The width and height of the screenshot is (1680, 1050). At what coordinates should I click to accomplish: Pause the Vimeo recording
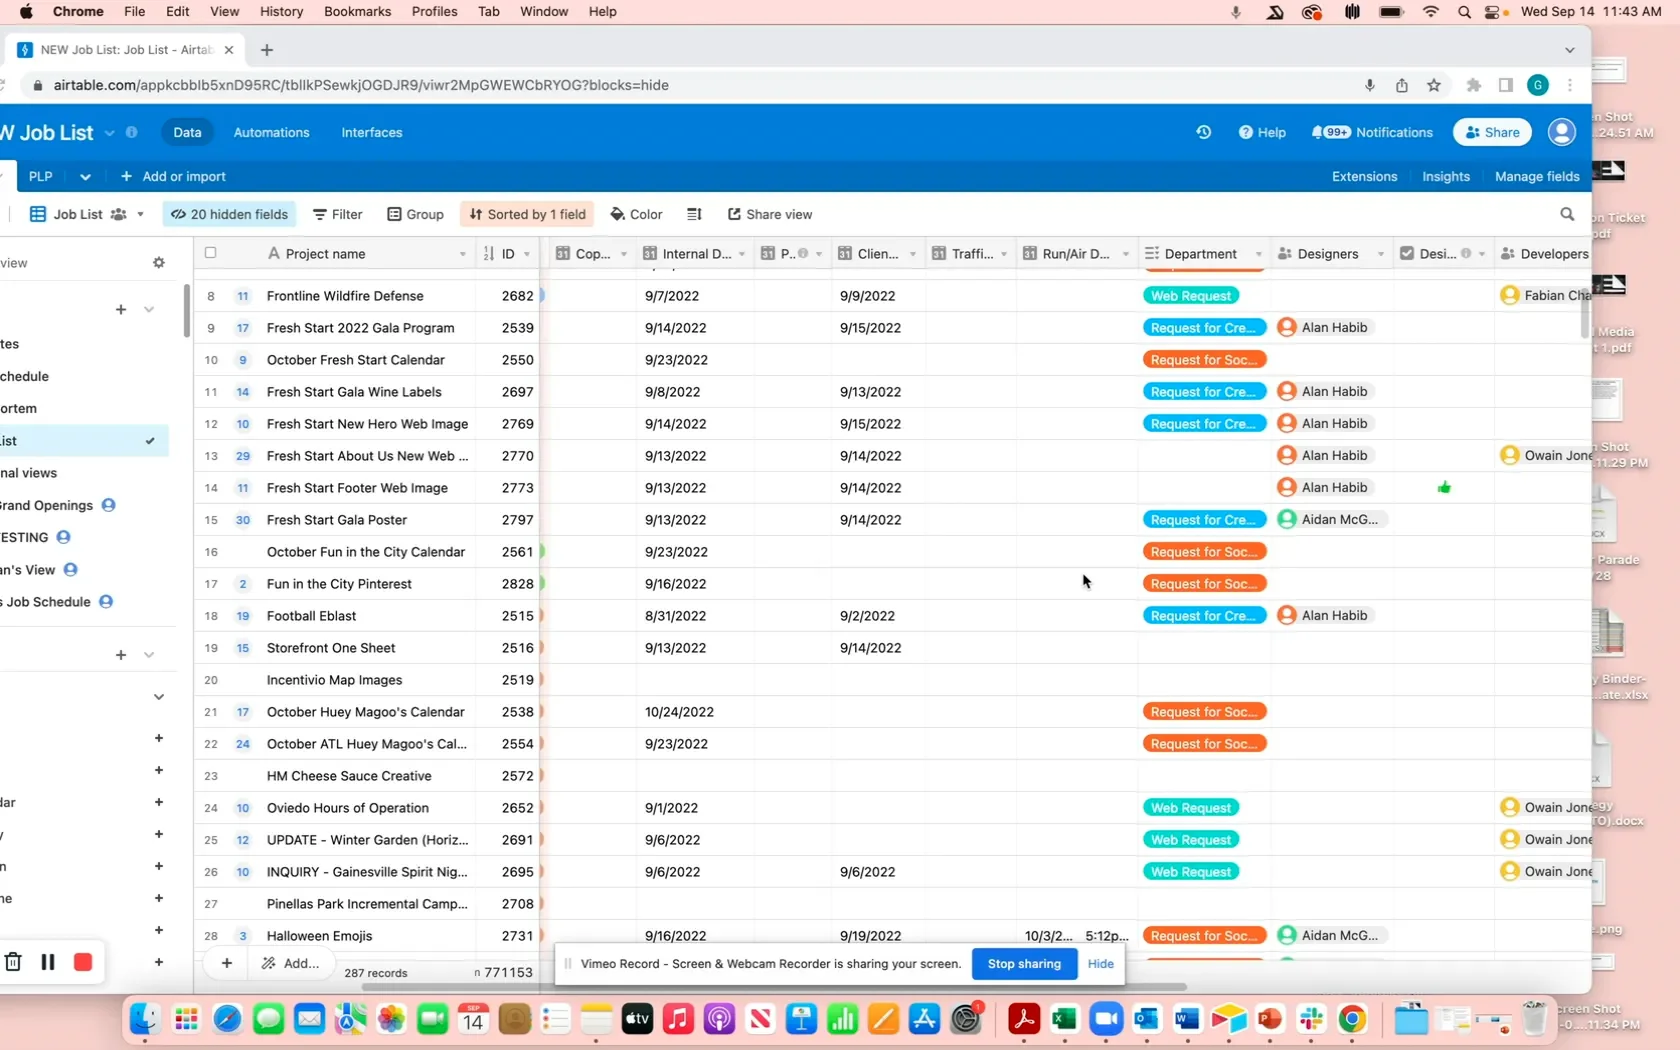pyautogui.click(x=47, y=962)
